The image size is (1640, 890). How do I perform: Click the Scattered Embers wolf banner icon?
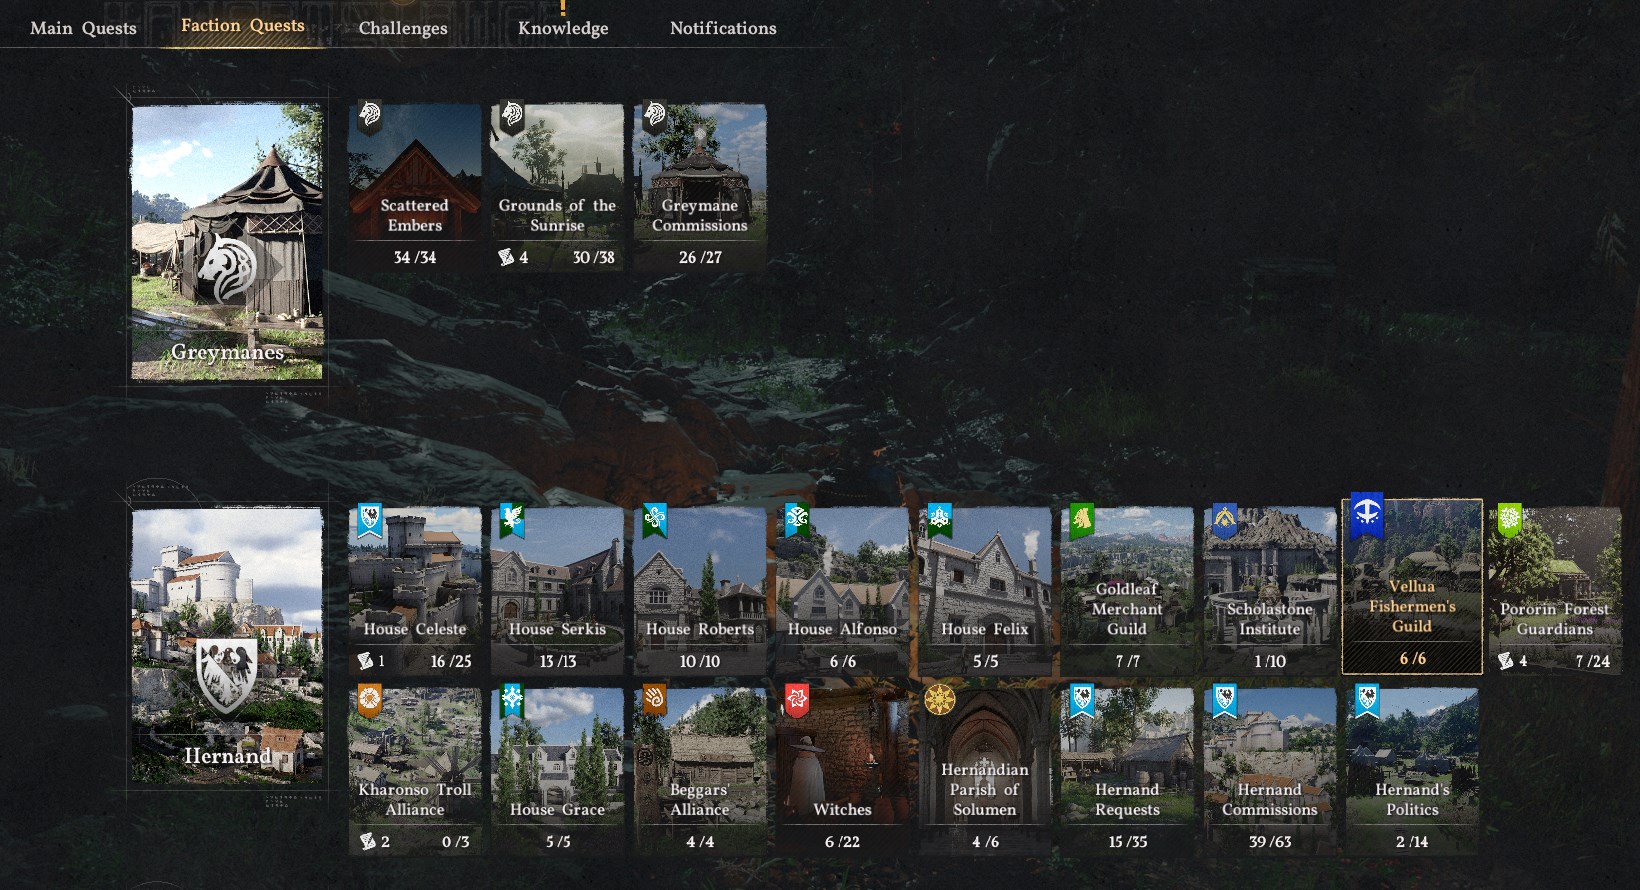click(370, 116)
